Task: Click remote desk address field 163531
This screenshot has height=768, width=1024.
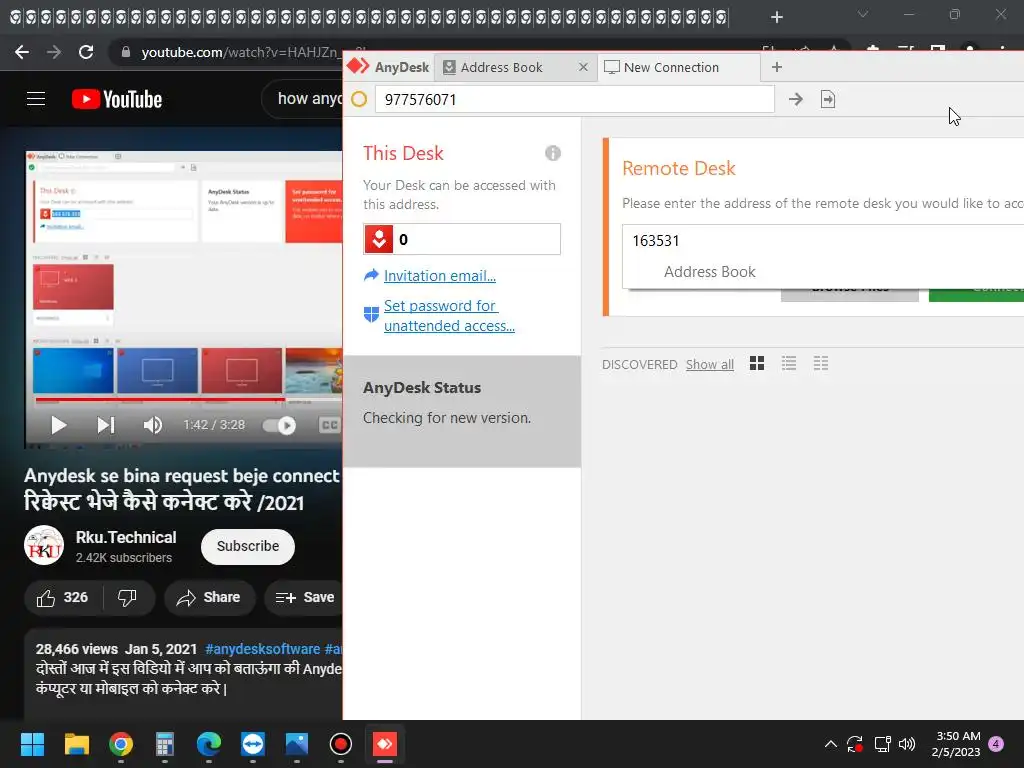Action: [x=823, y=240]
